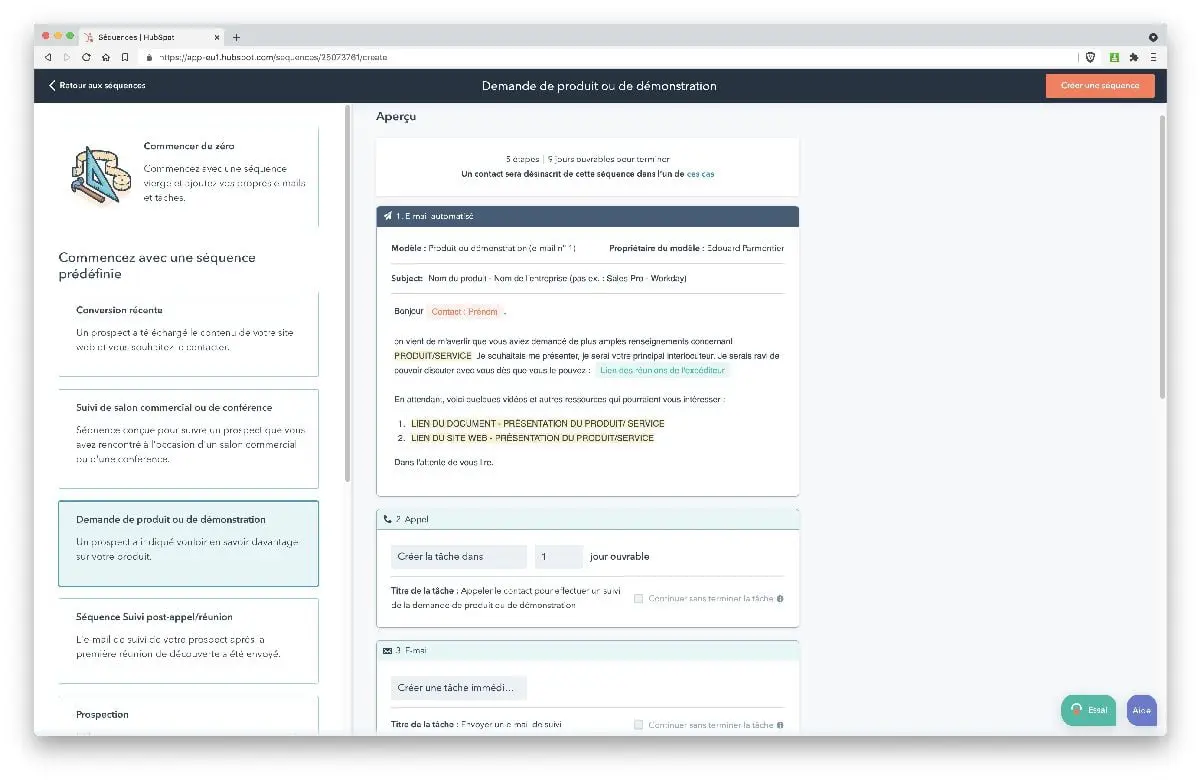The height and width of the screenshot is (780, 1200).
Task: Toggle Continuer sans terminer la tâche in E-mail step
Action: (x=638, y=725)
